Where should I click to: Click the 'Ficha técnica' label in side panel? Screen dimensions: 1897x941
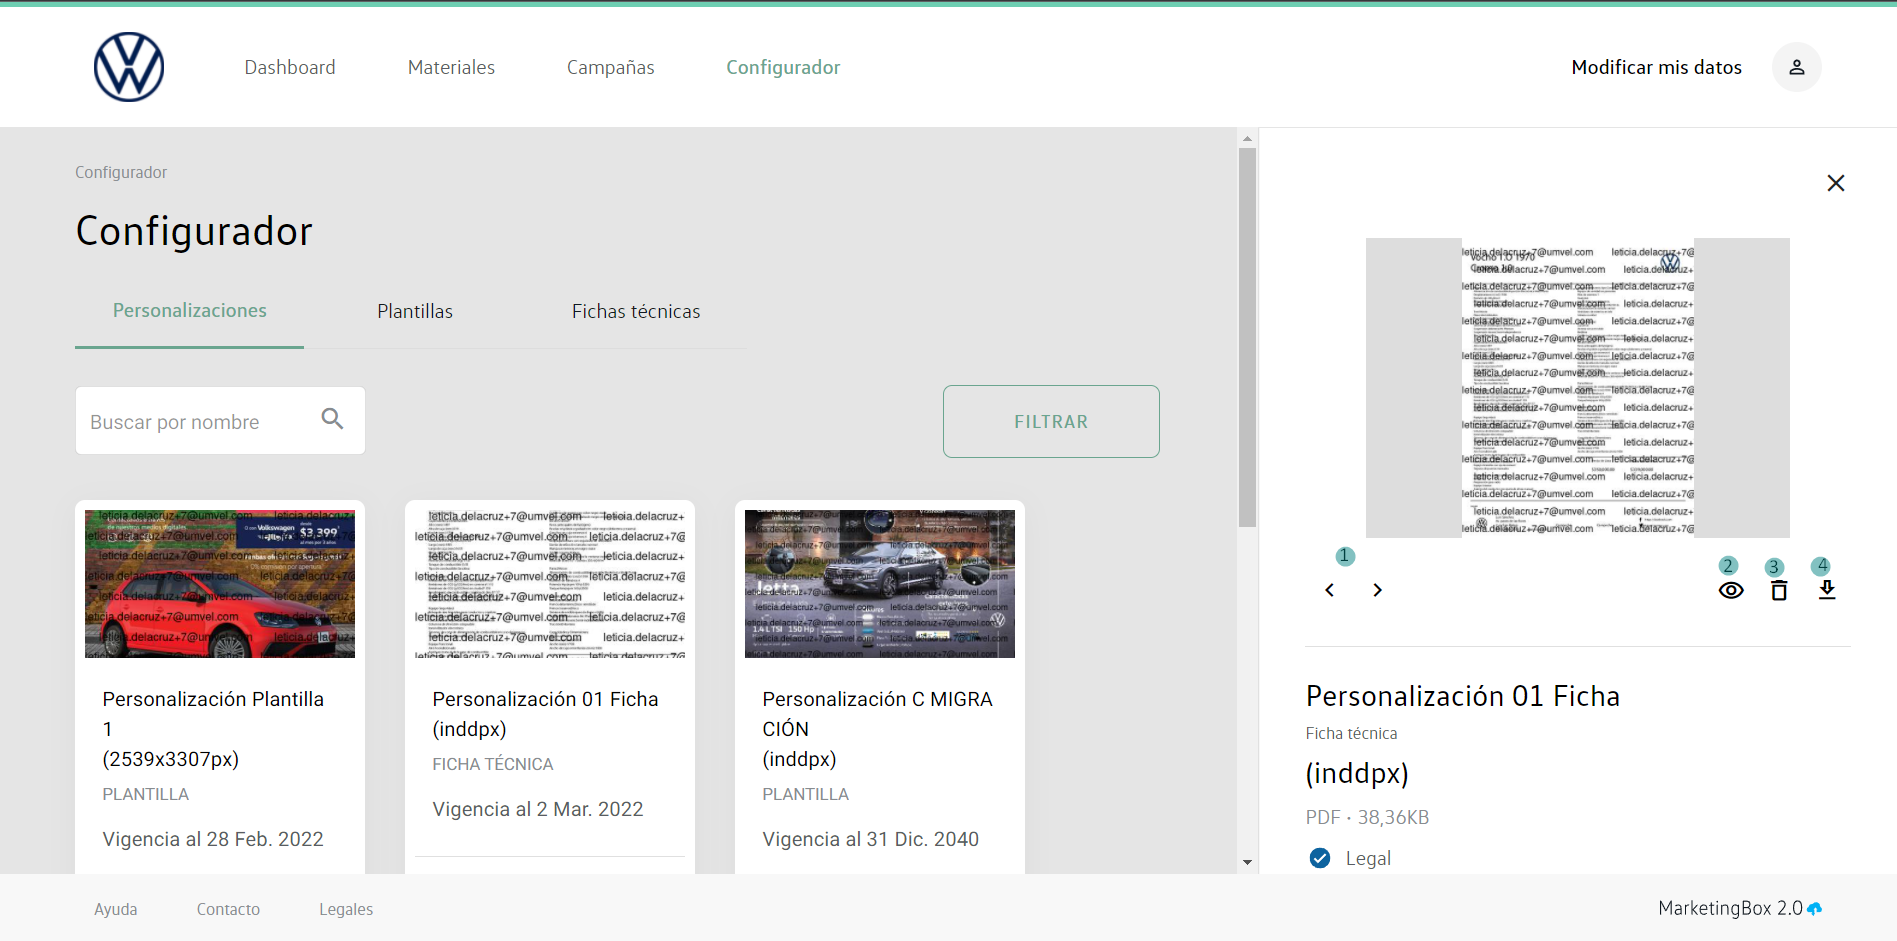coord(1351,733)
